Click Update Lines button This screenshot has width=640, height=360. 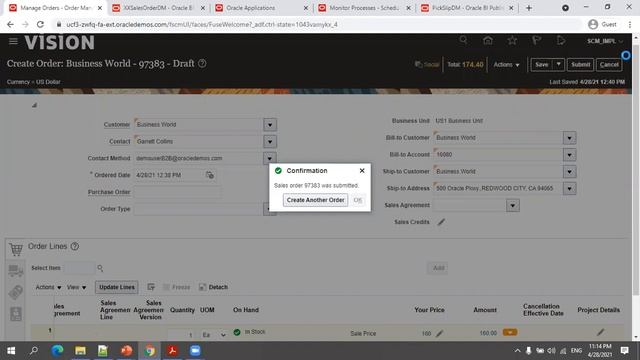[117, 287]
